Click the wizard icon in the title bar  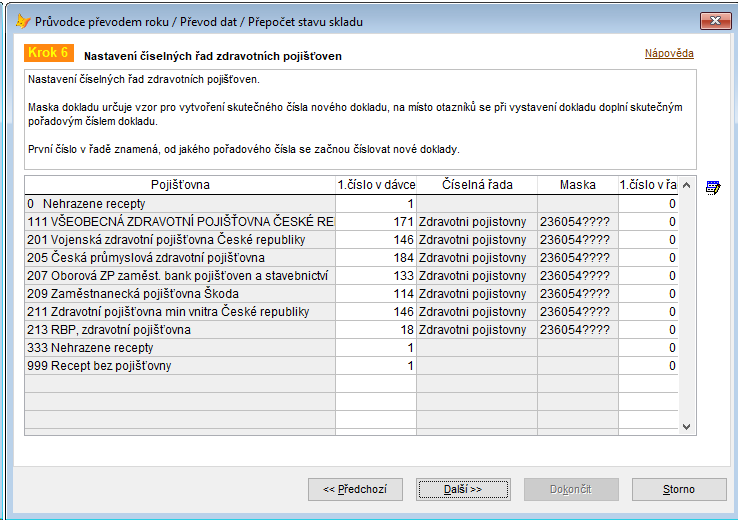pos(22,21)
